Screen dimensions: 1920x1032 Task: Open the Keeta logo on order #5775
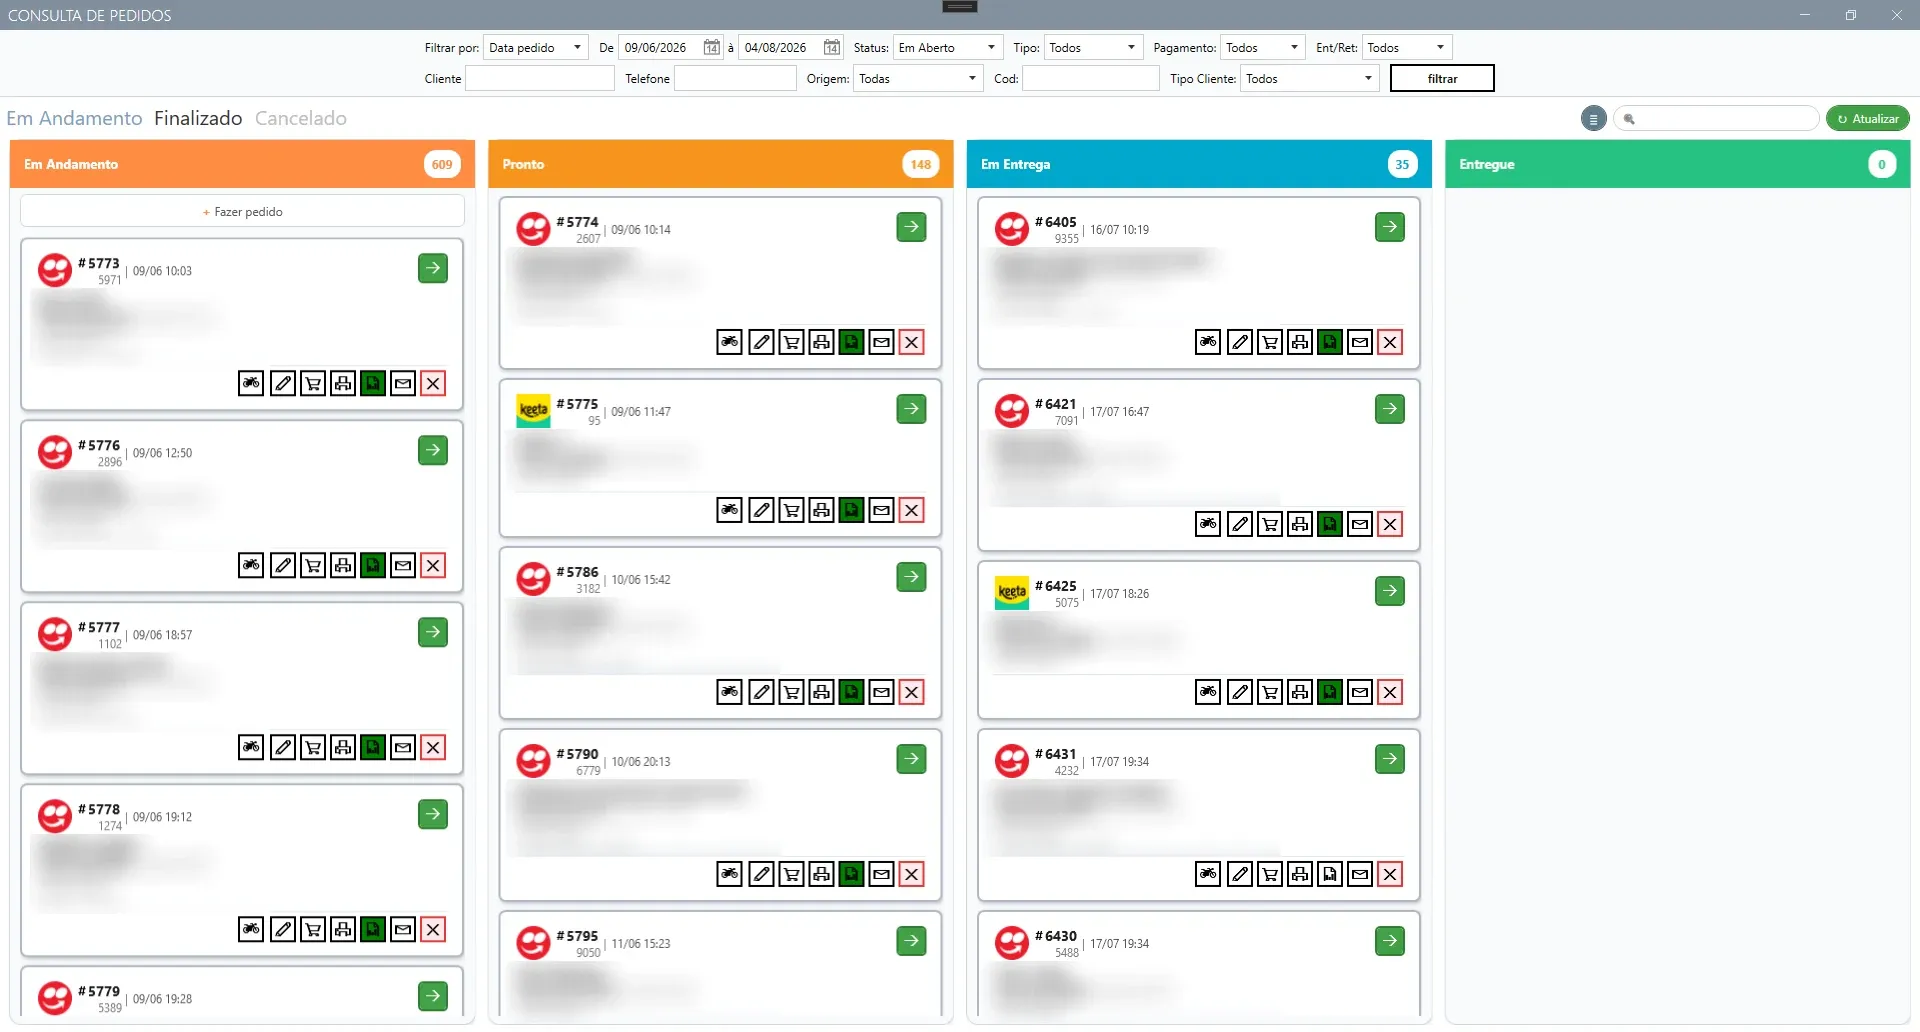(534, 411)
